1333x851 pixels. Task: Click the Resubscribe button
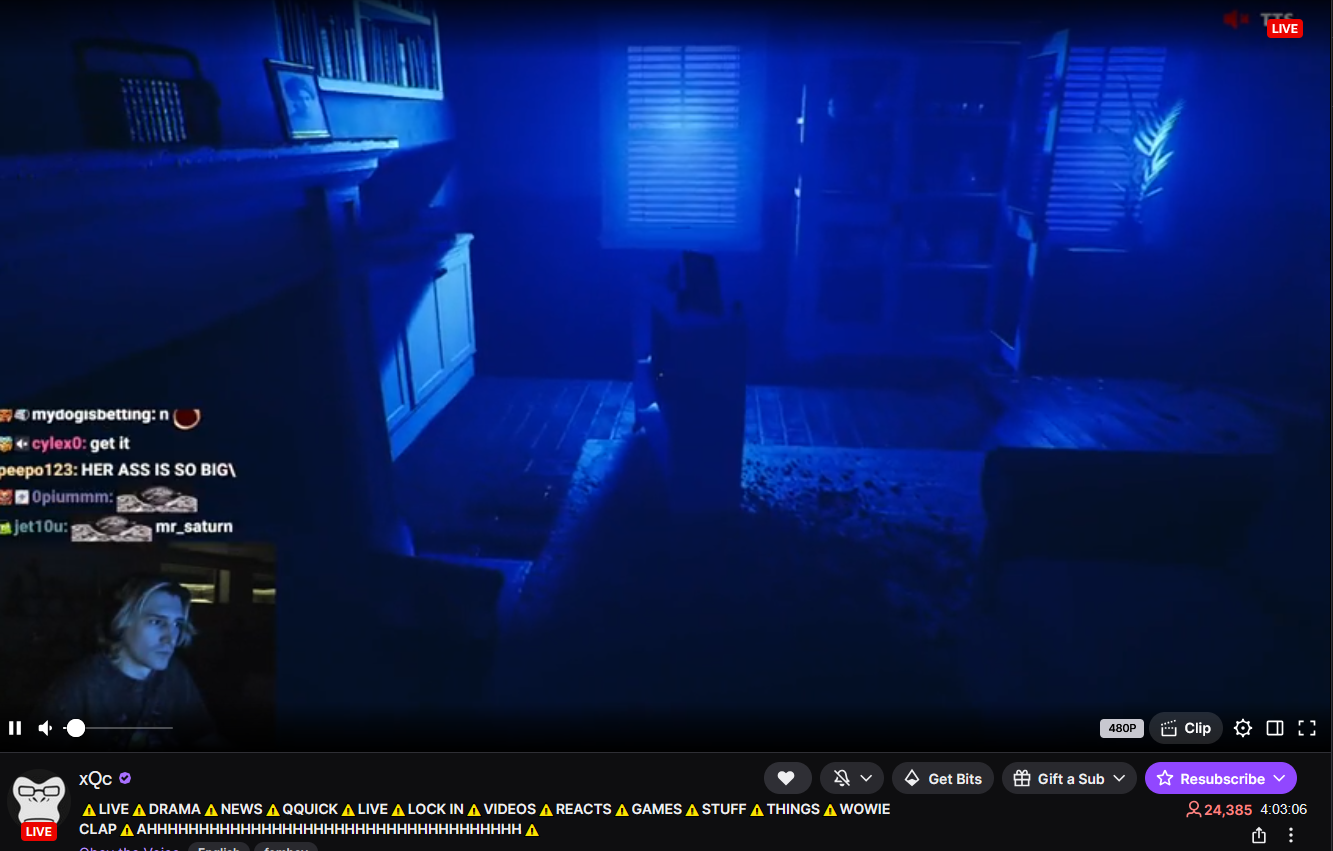1220,778
